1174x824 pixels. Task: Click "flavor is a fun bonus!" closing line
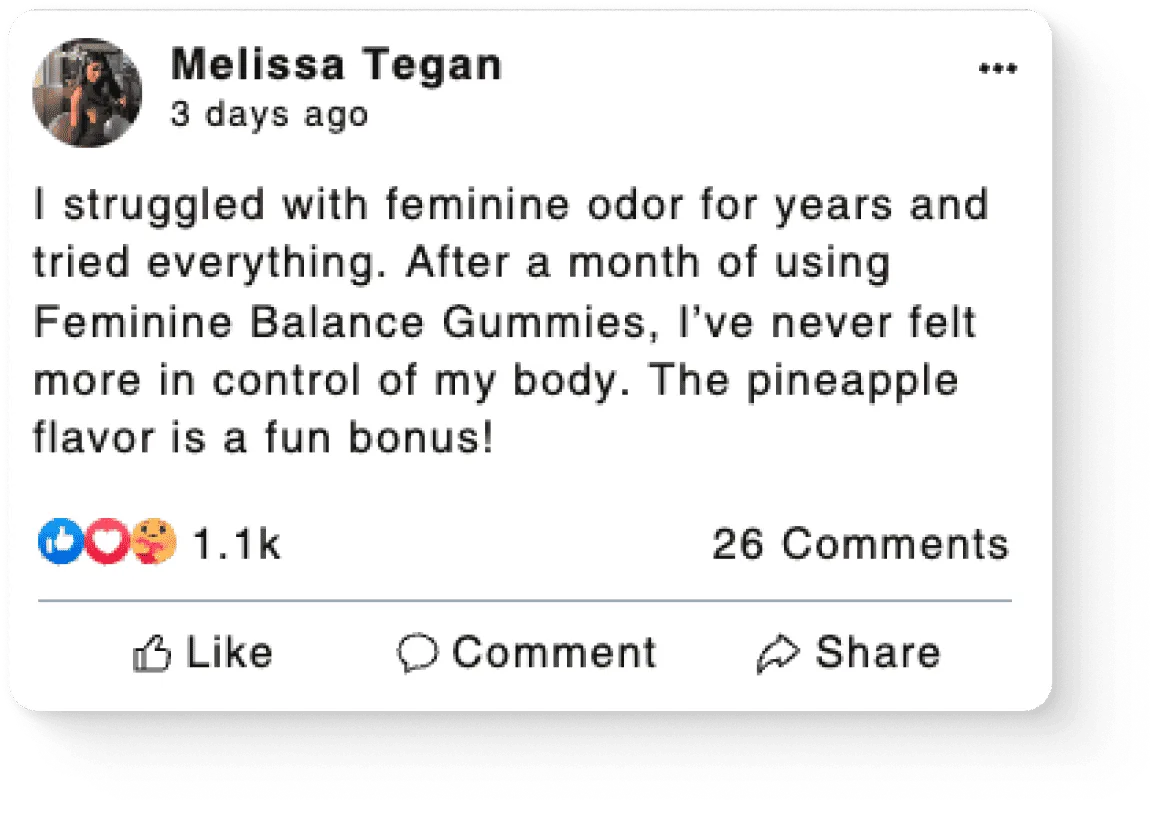tap(264, 439)
